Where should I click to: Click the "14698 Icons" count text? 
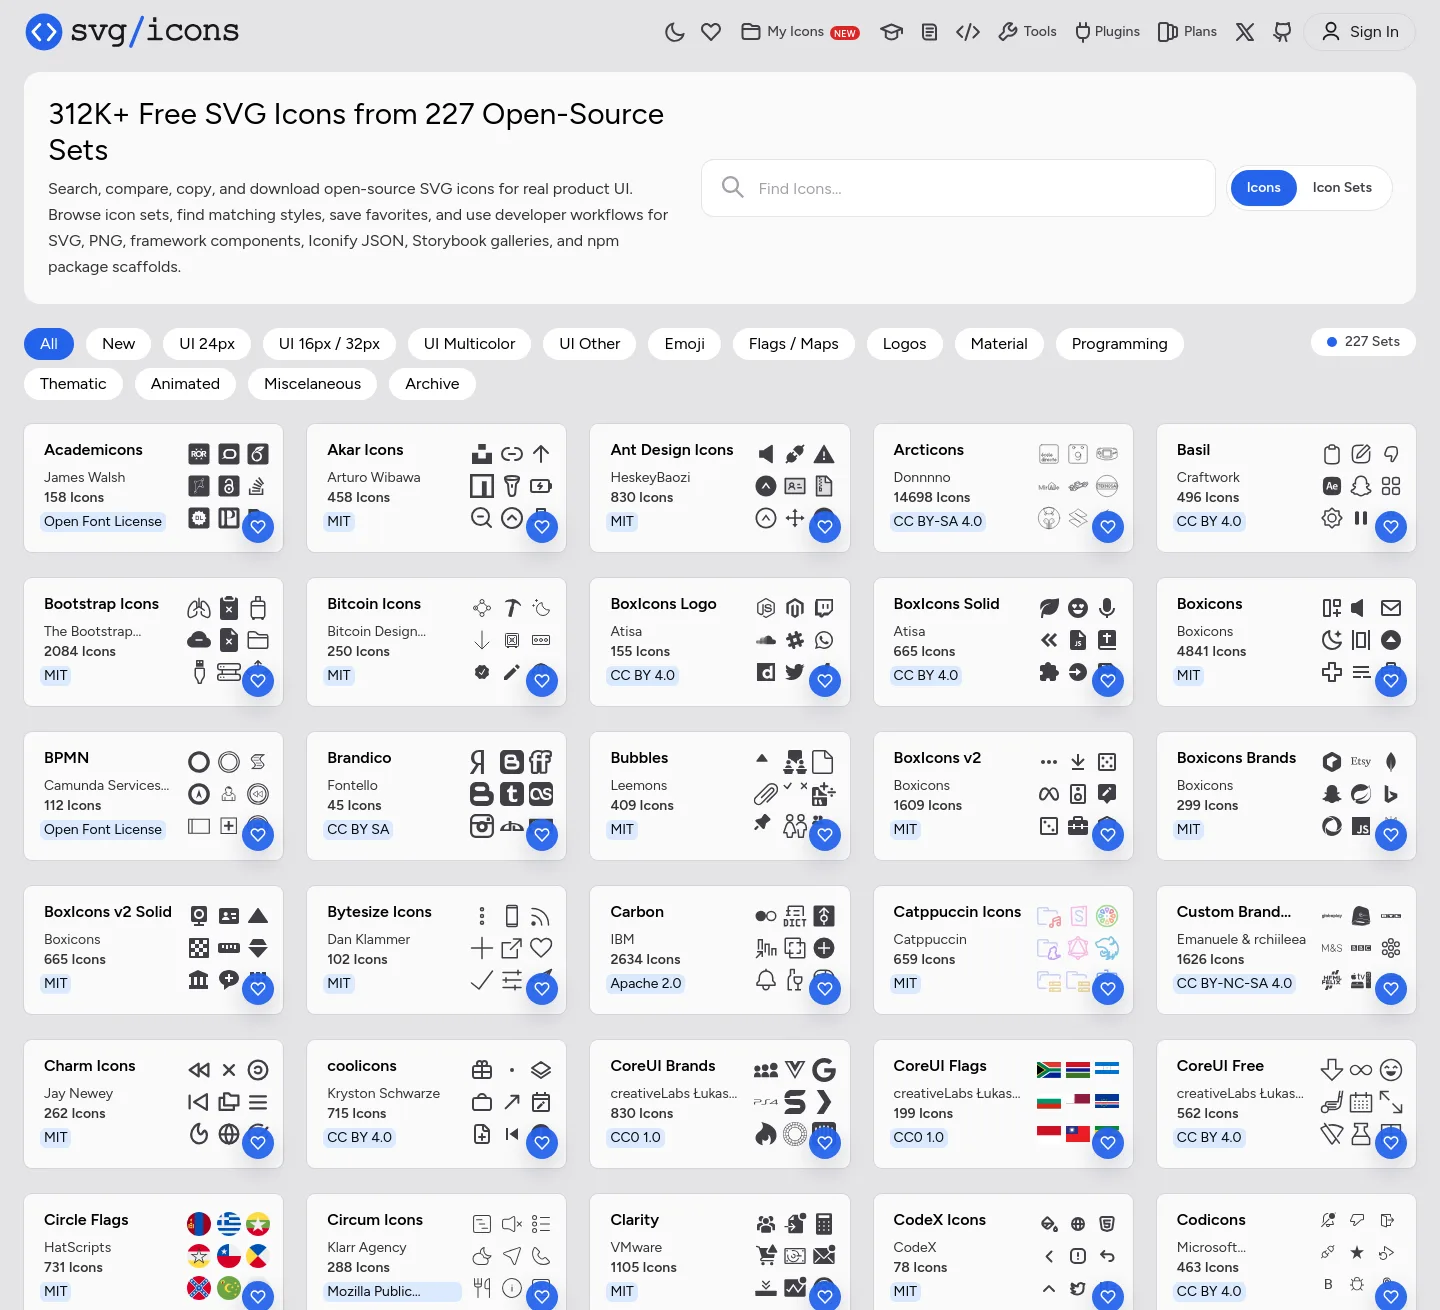[x=932, y=497]
